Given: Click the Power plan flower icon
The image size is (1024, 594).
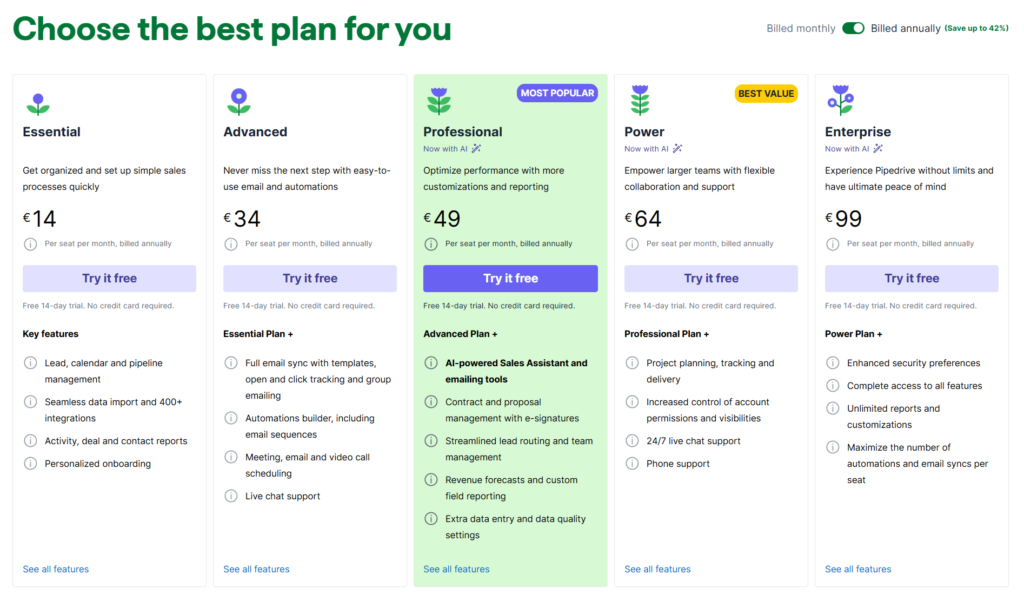Looking at the screenshot, I should pos(641,102).
